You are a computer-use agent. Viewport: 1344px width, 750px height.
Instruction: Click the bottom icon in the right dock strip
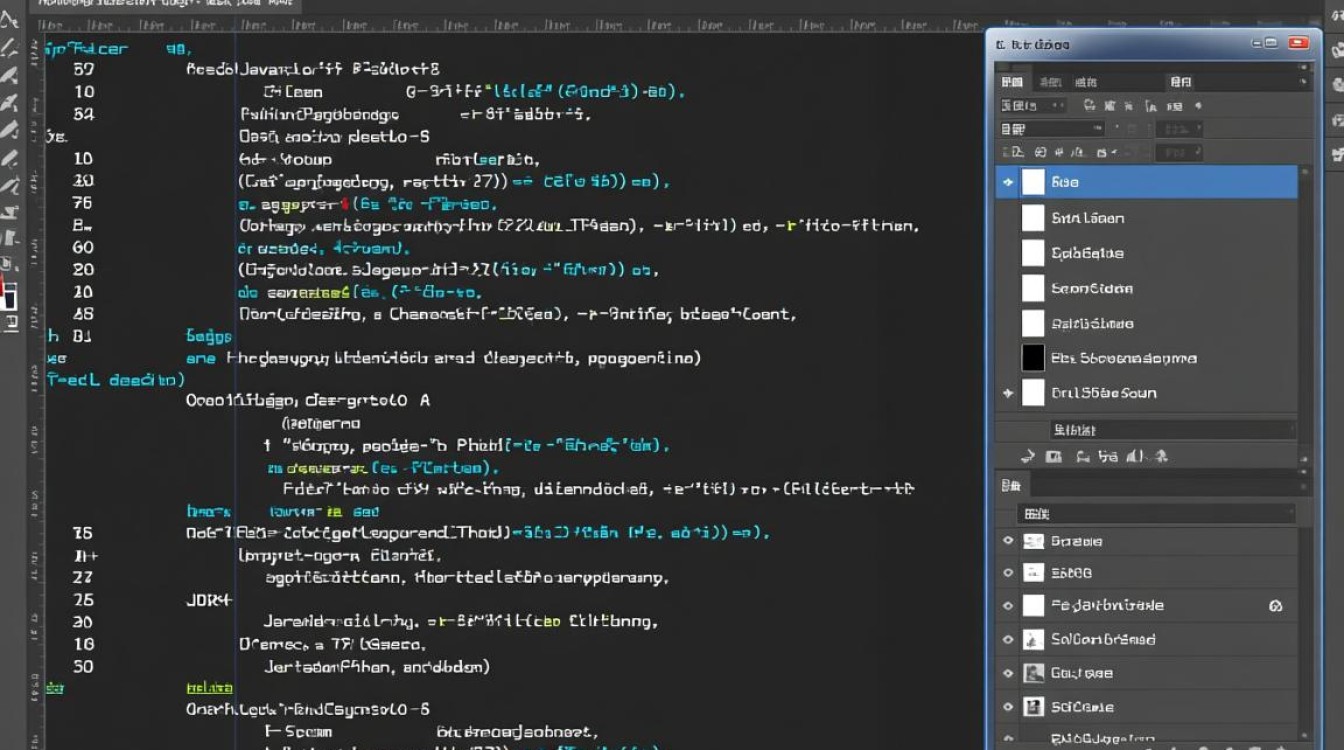pos(1335,153)
